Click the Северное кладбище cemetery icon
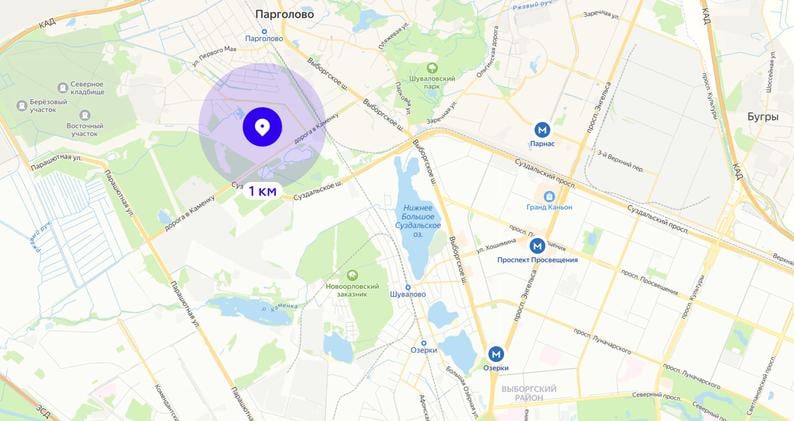 (63, 88)
